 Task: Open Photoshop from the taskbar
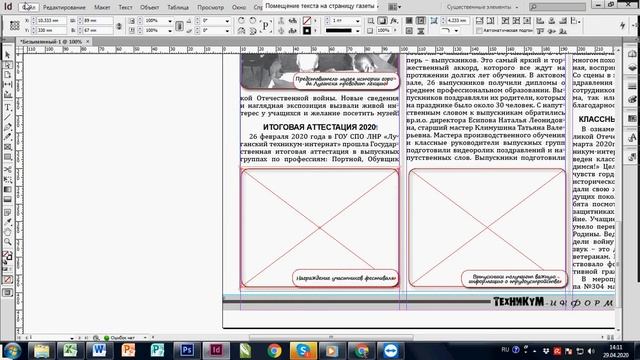[187, 350]
